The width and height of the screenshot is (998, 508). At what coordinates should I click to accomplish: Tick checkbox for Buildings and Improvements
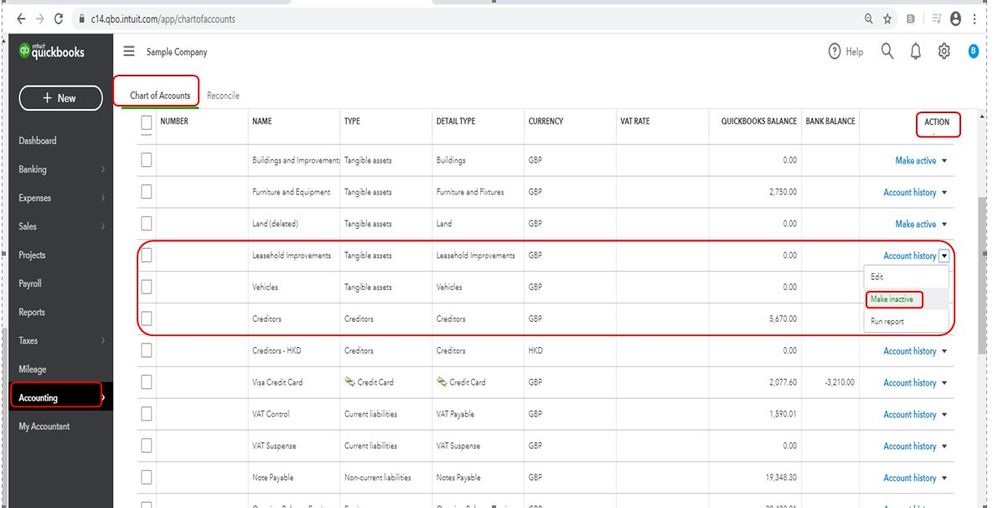pos(146,160)
